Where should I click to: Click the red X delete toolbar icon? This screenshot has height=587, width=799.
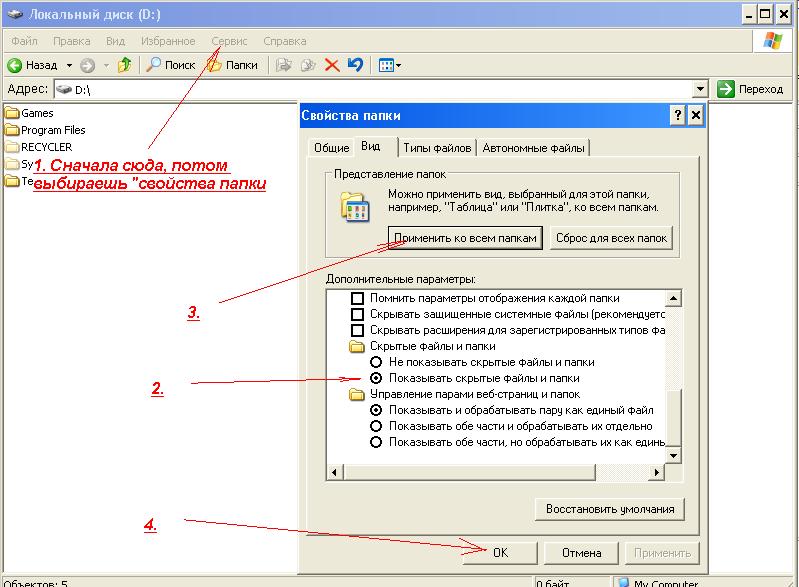click(x=332, y=65)
